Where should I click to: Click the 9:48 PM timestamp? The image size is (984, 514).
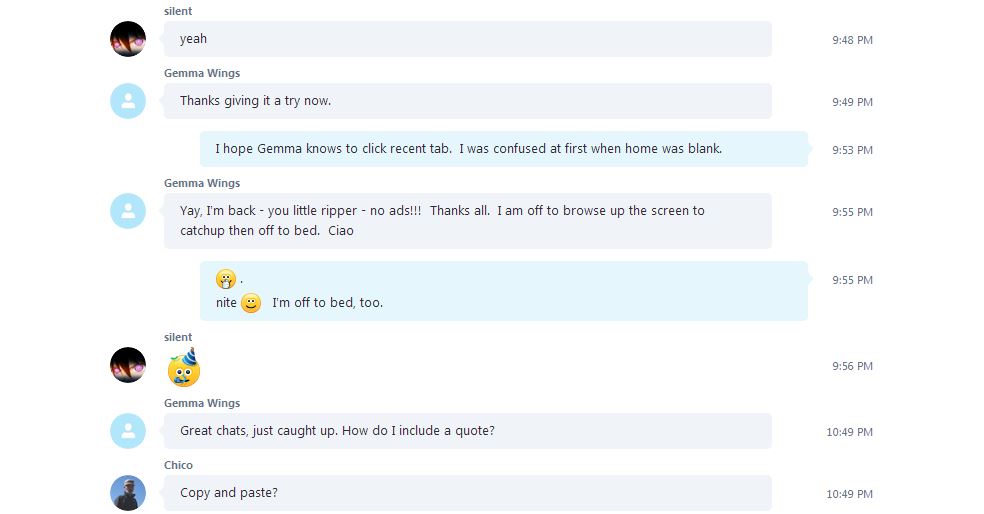tap(852, 40)
